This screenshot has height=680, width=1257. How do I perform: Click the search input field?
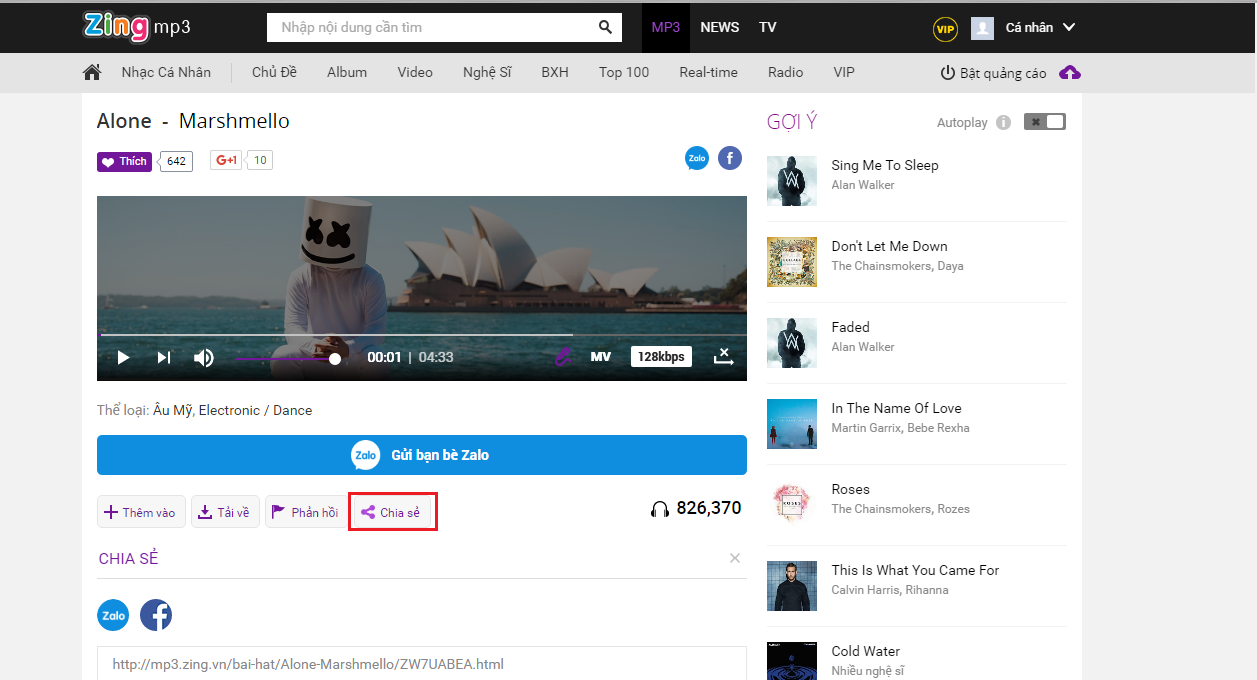pos(432,27)
